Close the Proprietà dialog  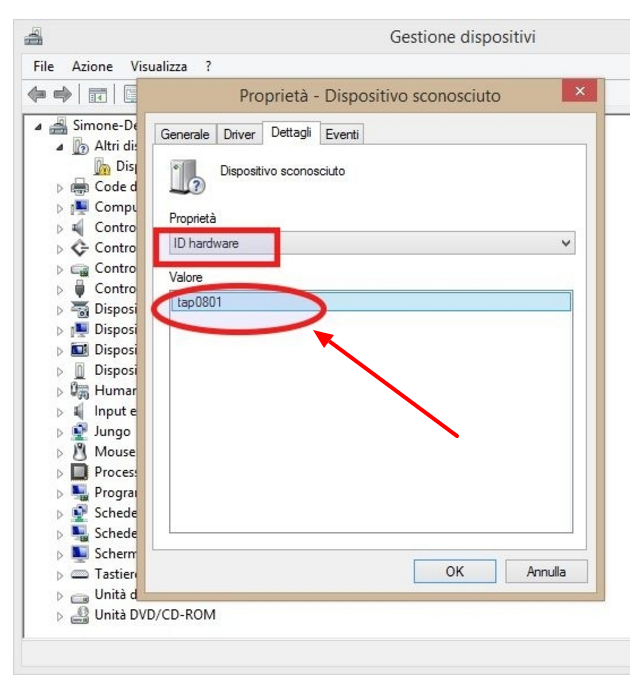579,91
